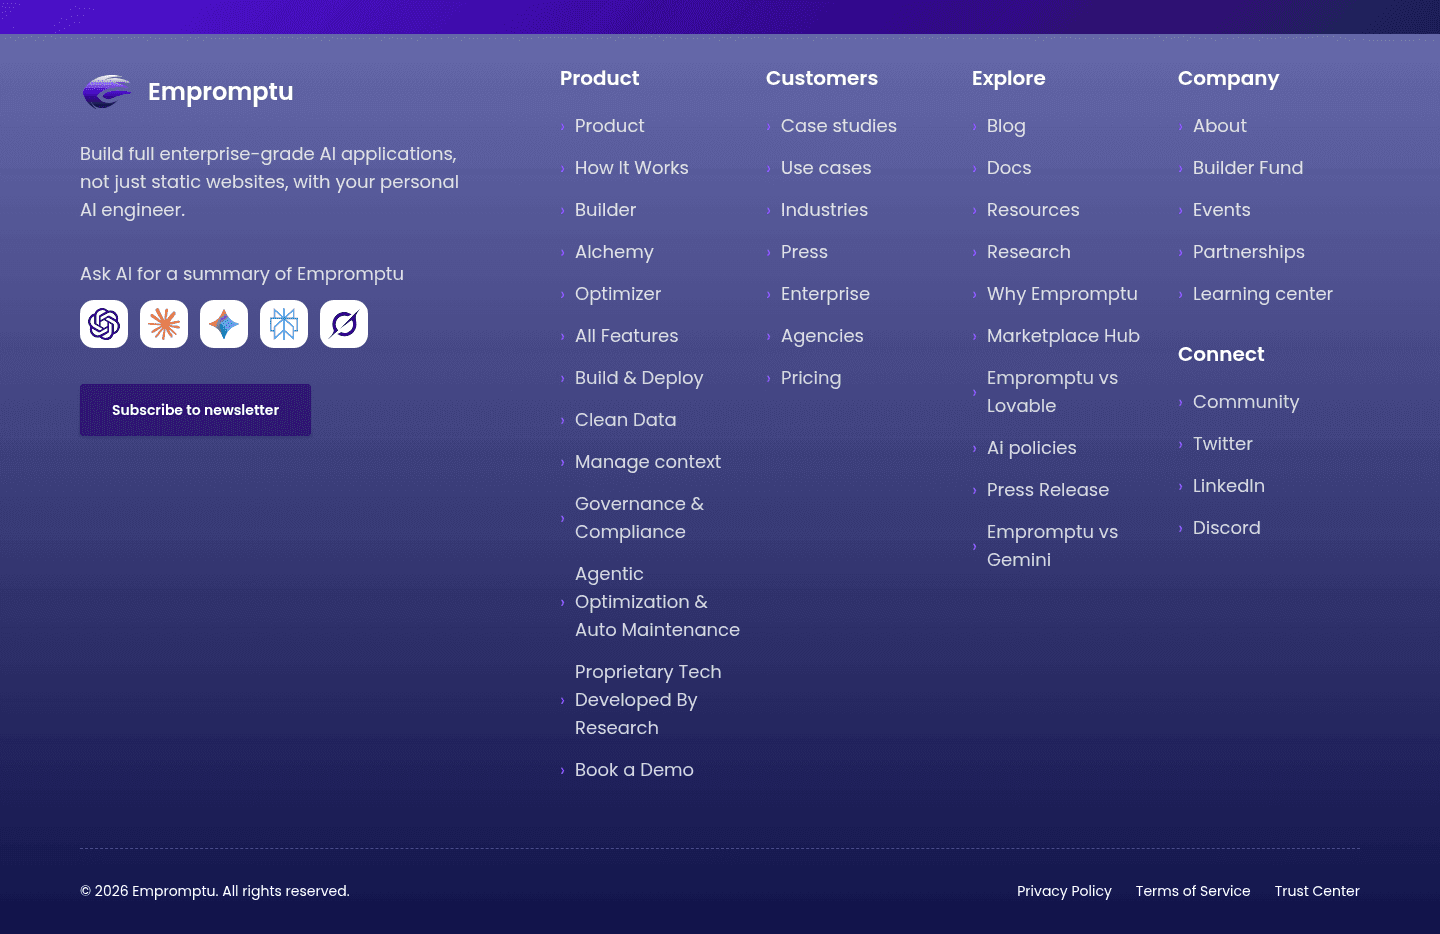Ask Claude for an Empromptu summary
This screenshot has height=934, width=1440.
pos(164,324)
